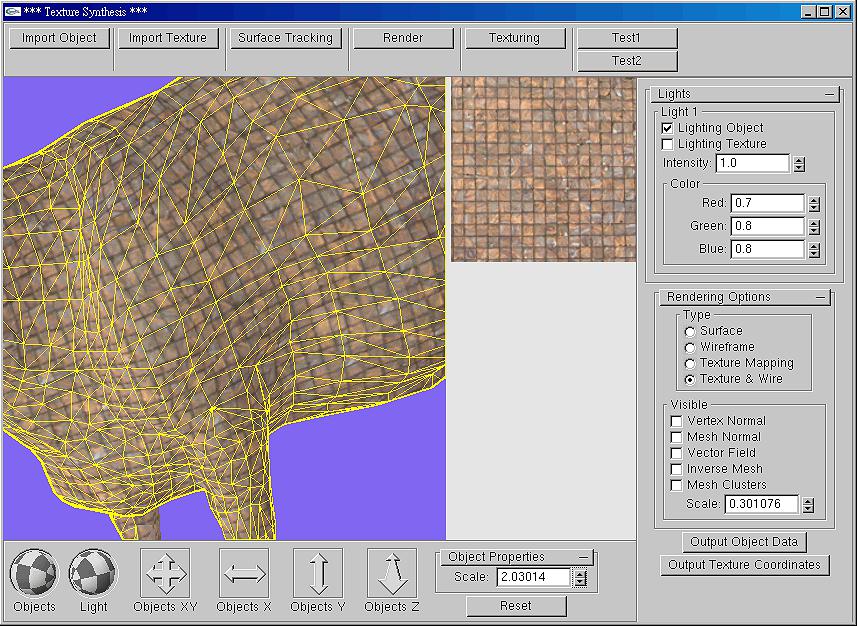
Task: Select the Objects X horizontal arrow icon
Action: 244,573
